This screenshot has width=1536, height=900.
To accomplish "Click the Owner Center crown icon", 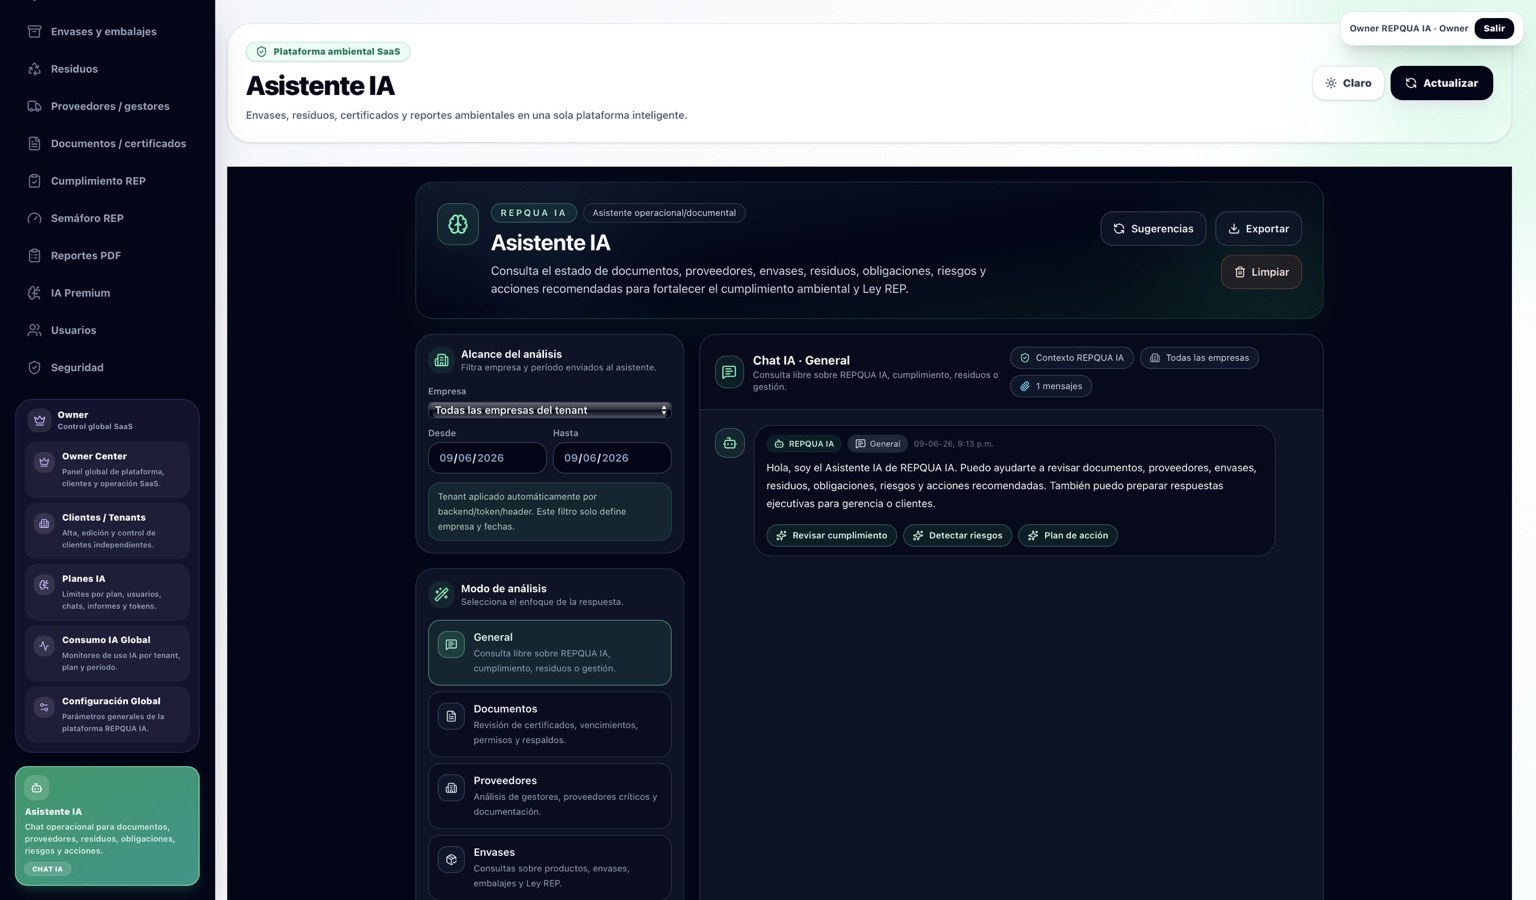I will (x=44, y=462).
